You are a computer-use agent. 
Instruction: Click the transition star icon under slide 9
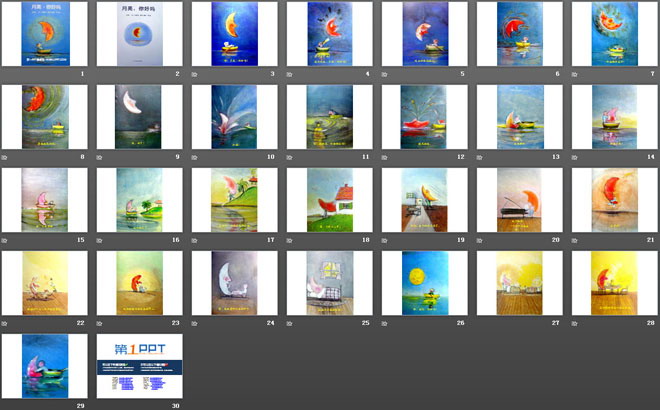(x=99, y=157)
